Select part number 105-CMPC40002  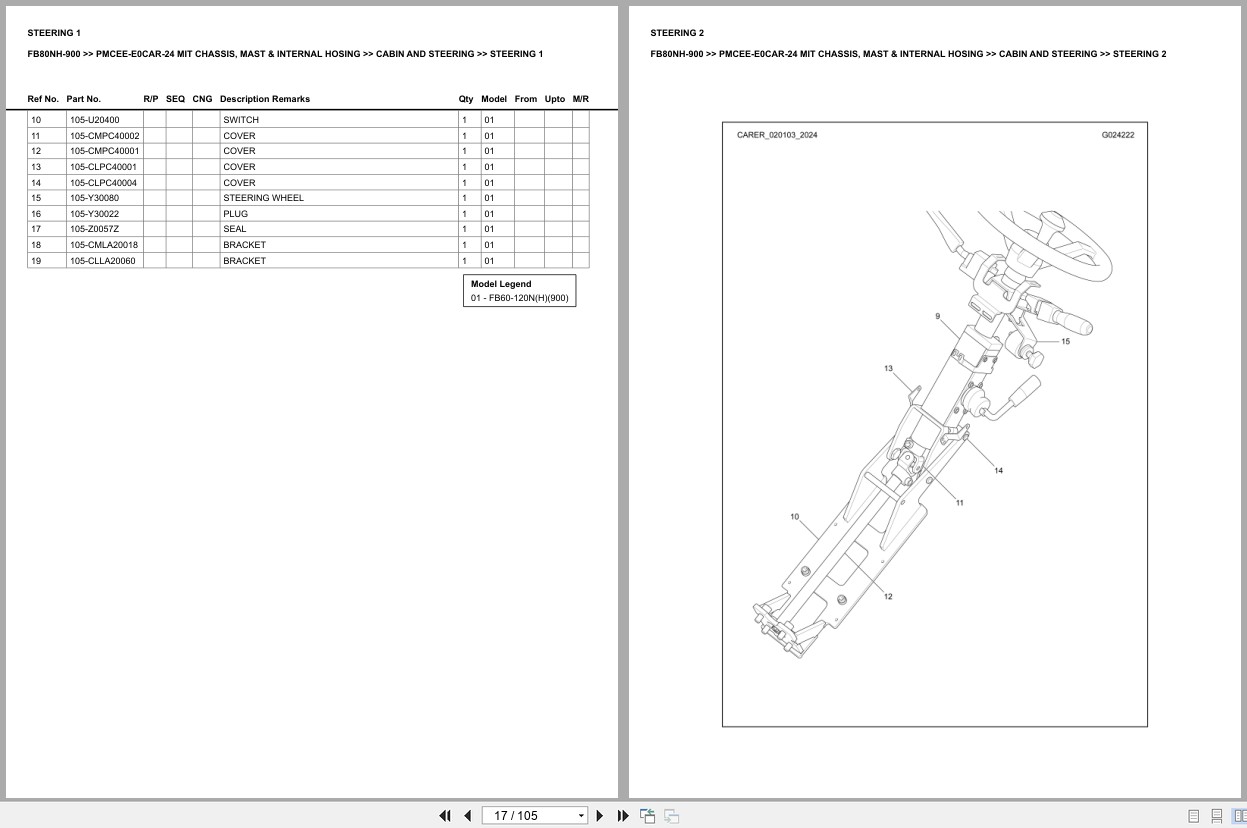105,136
